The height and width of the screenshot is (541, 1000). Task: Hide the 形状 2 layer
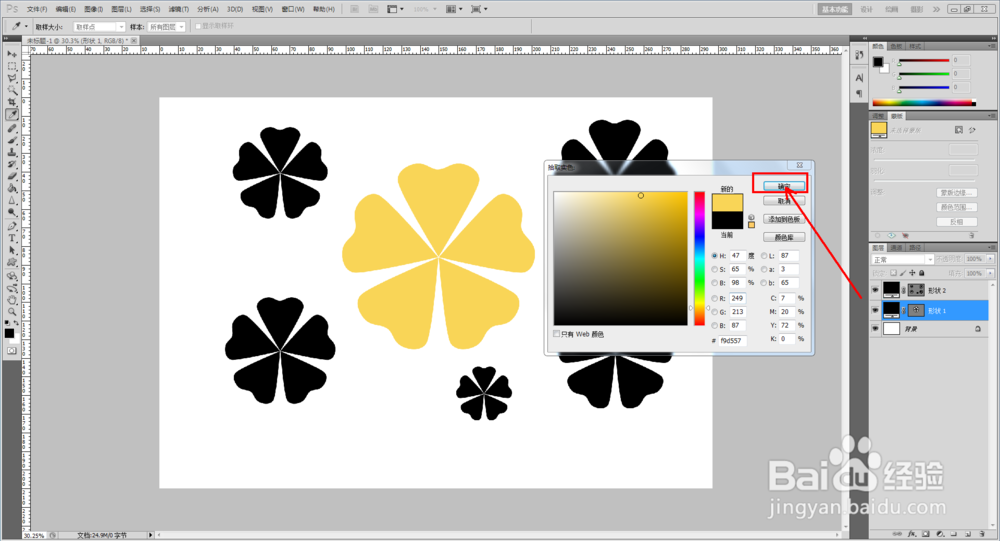click(x=875, y=290)
